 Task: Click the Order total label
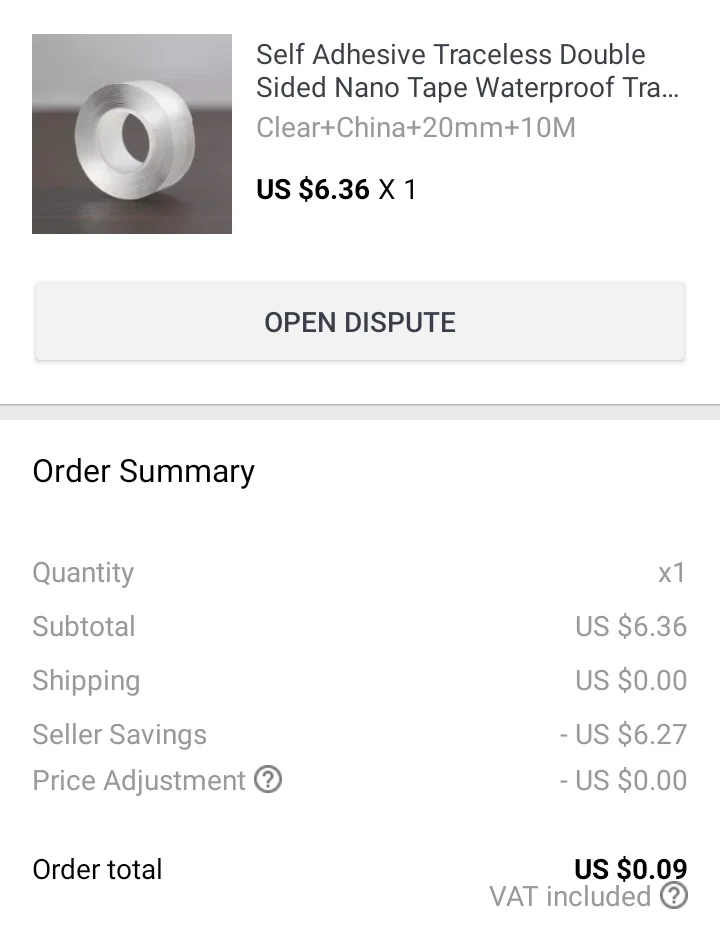click(x=97, y=870)
